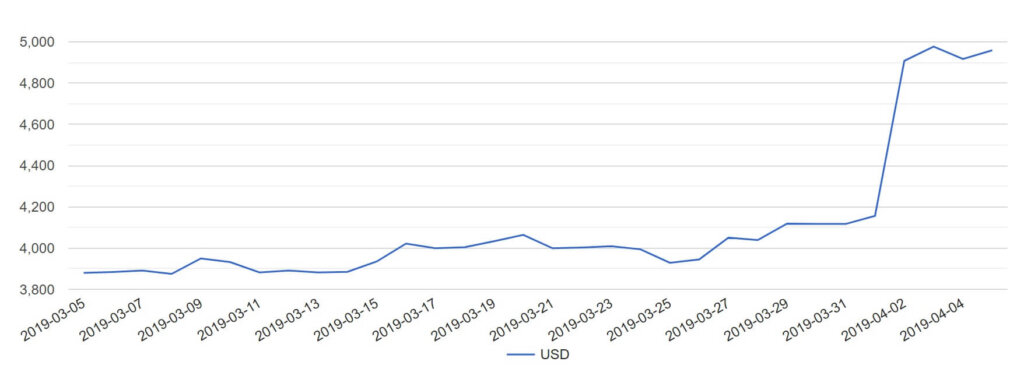Select the 2019-03-31 date label

818,318
